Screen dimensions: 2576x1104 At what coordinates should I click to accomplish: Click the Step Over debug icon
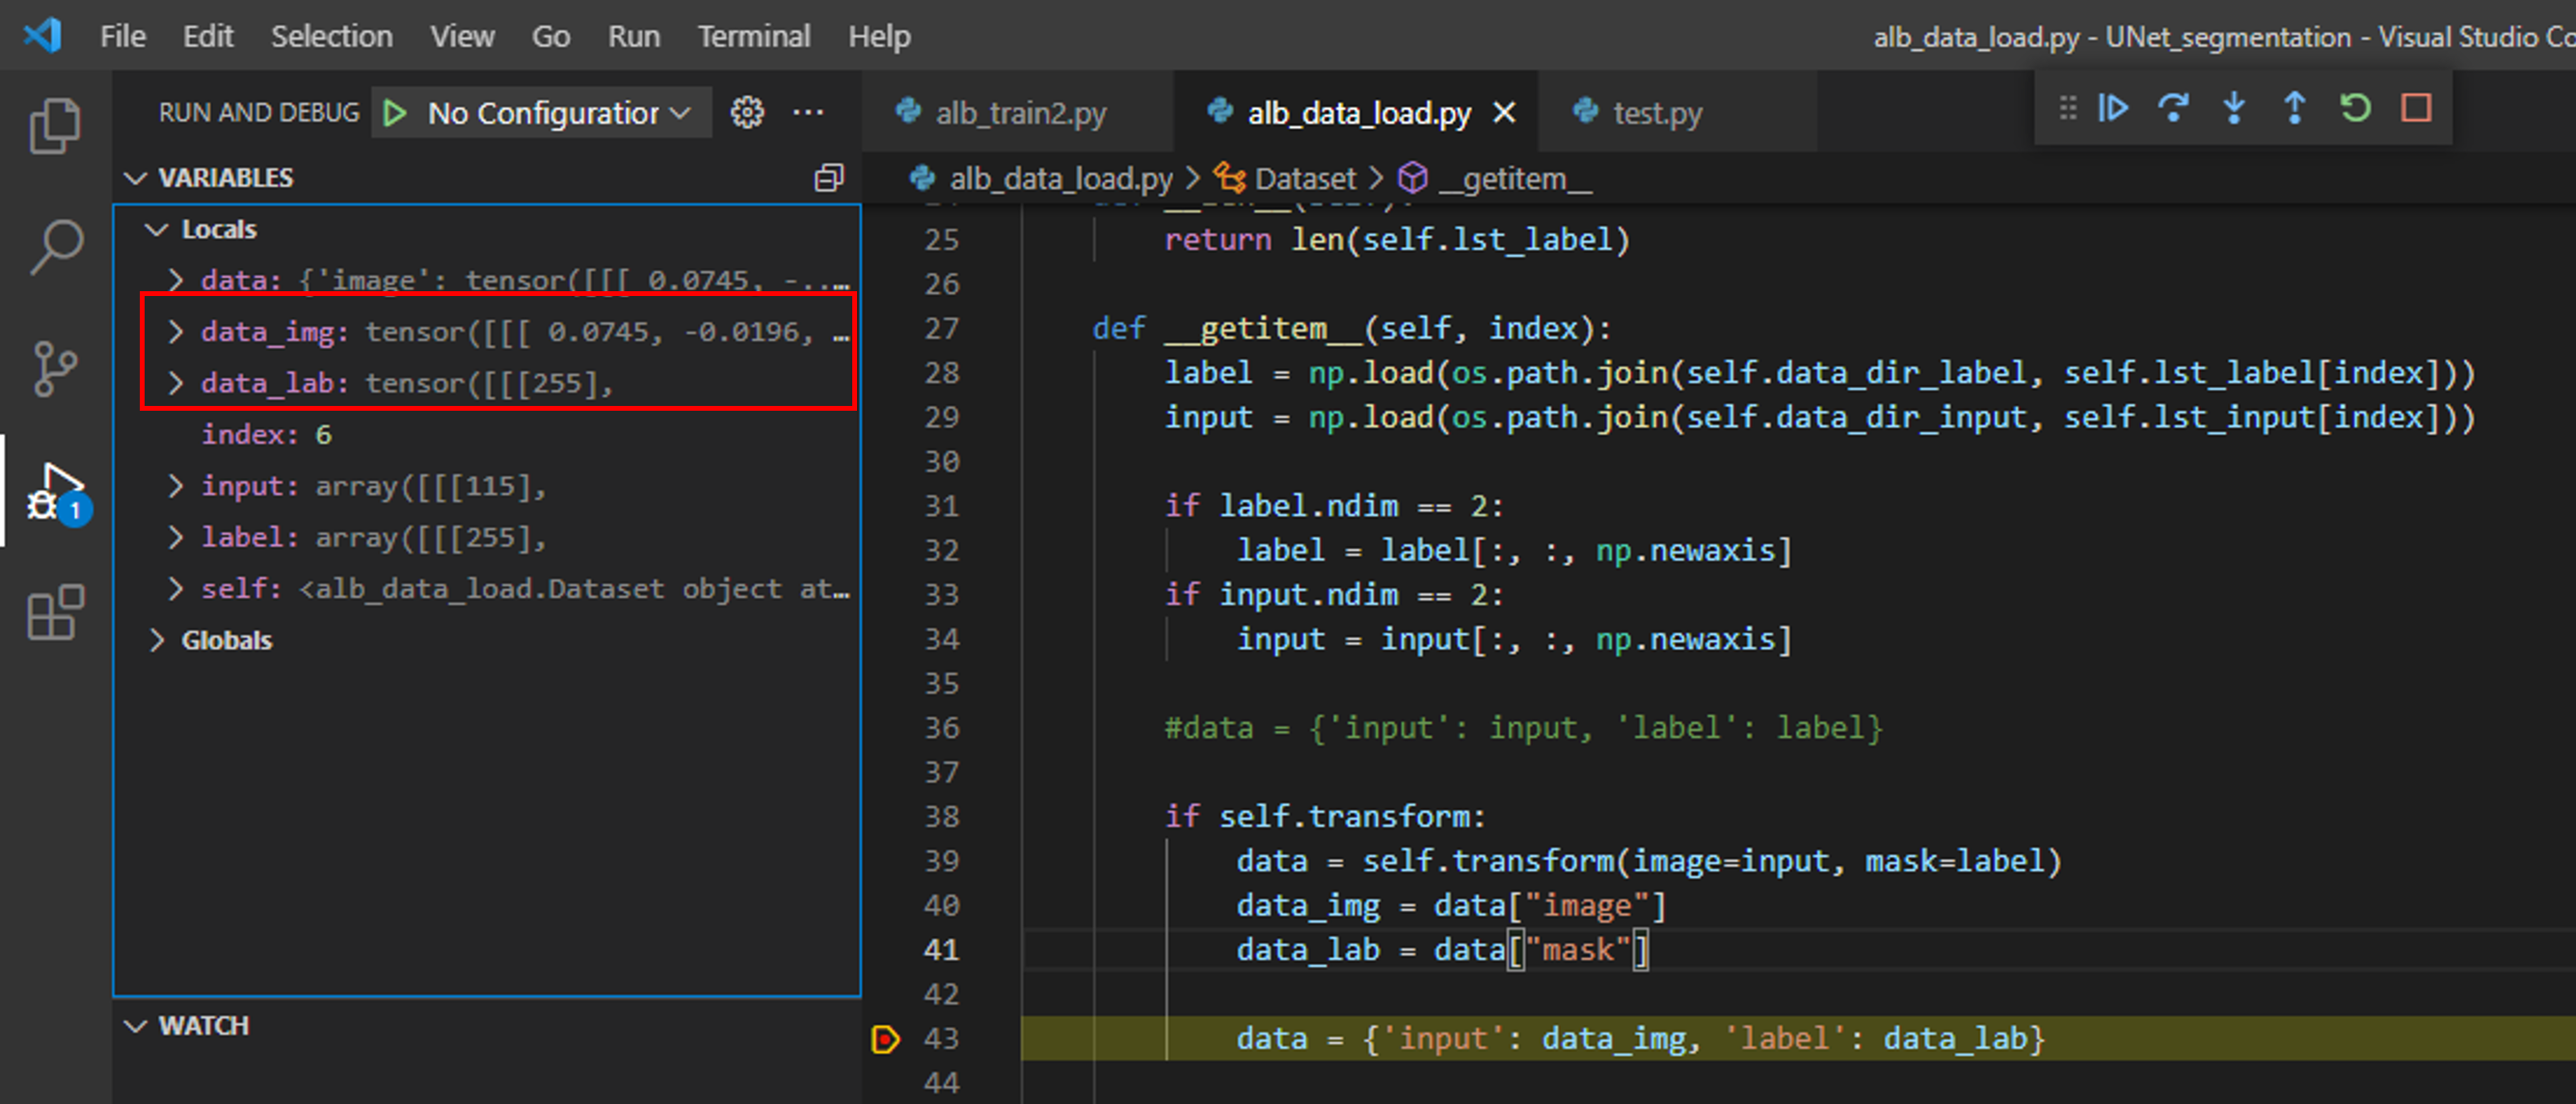pos(2173,108)
